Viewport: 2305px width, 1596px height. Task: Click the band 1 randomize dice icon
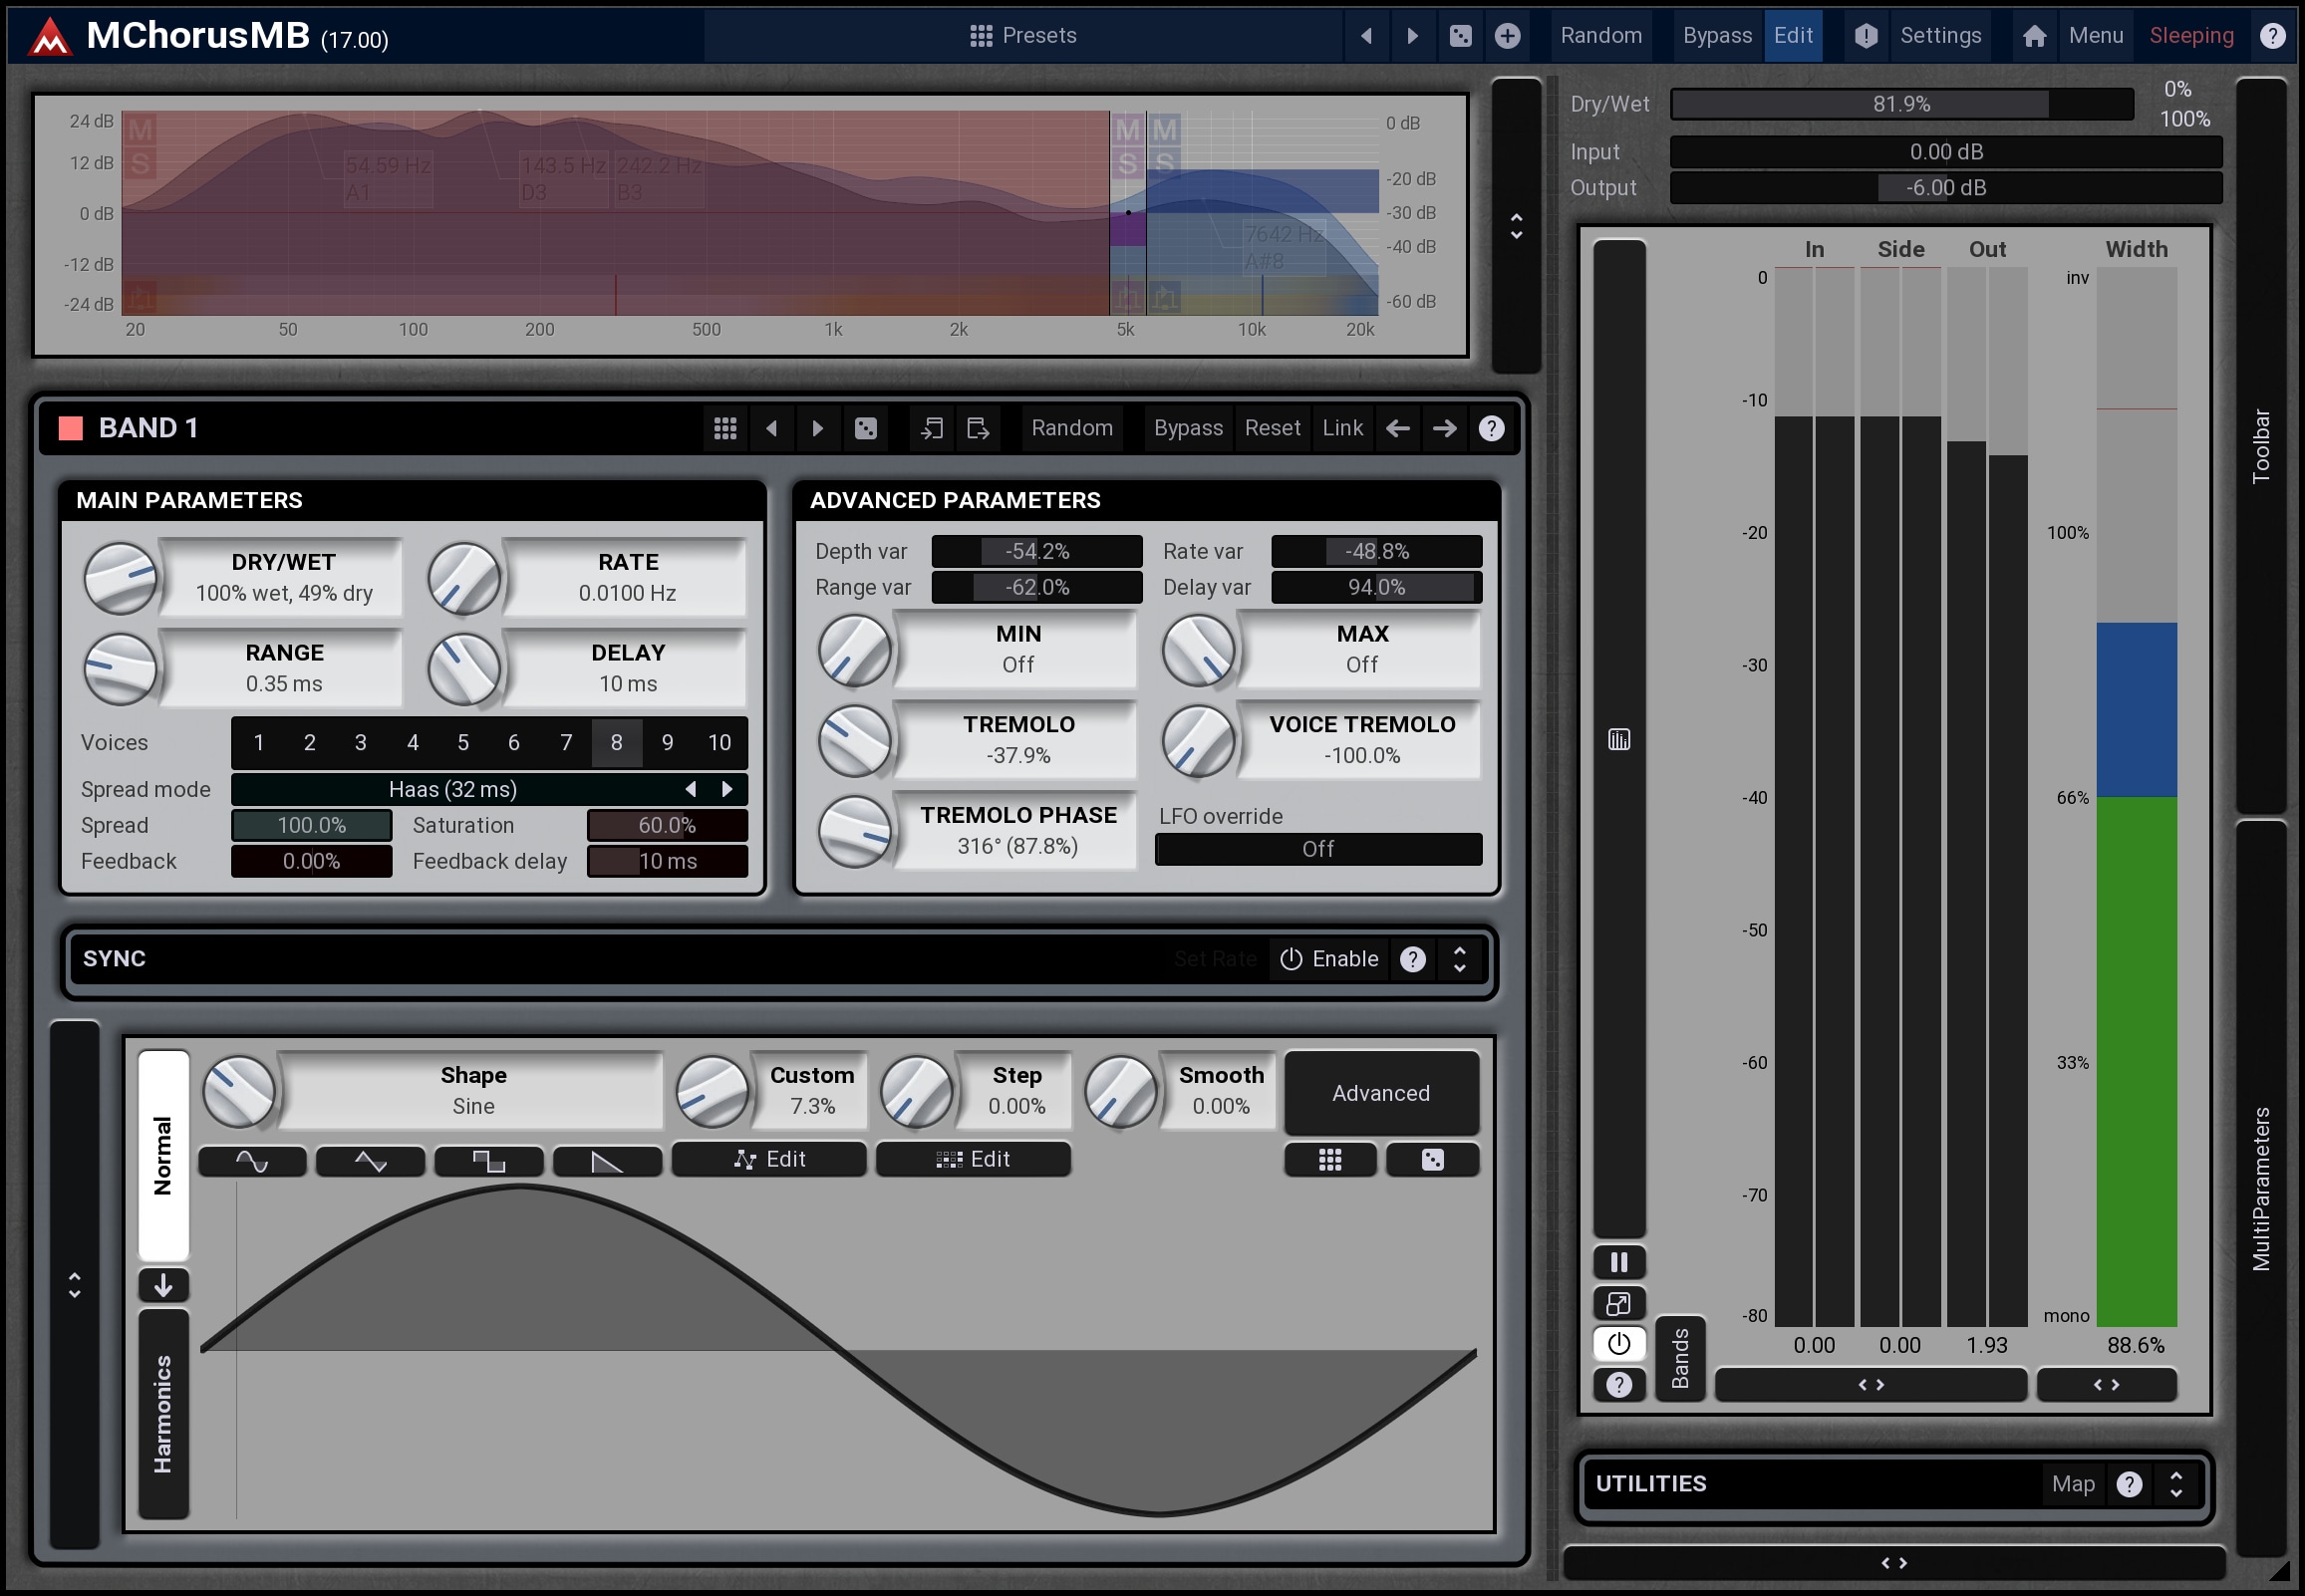[866, 429]
